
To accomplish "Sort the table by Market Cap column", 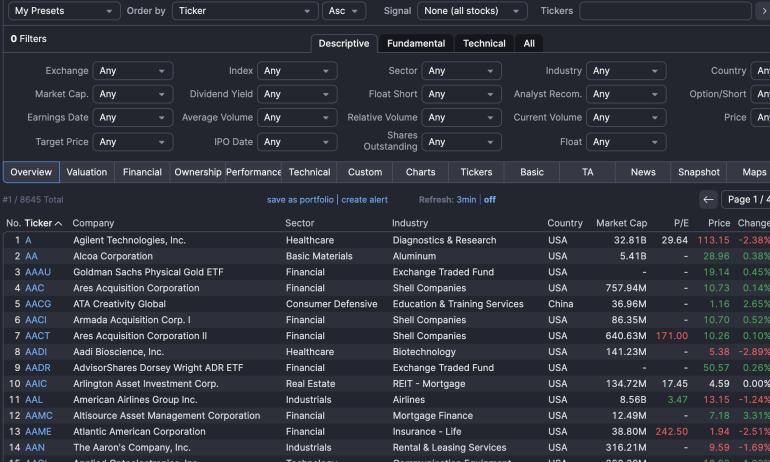I will 621,223.
